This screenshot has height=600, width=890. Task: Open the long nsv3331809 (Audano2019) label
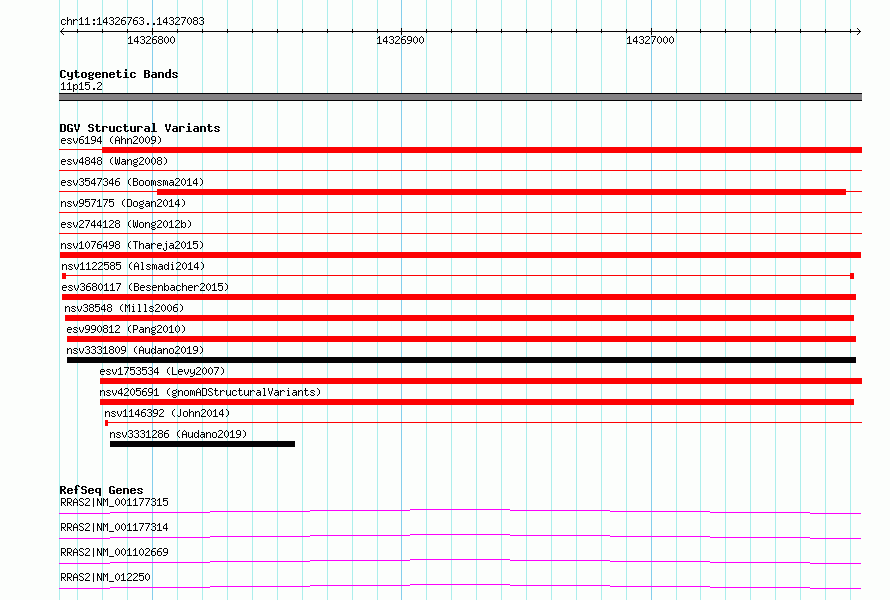pos(135,350)
